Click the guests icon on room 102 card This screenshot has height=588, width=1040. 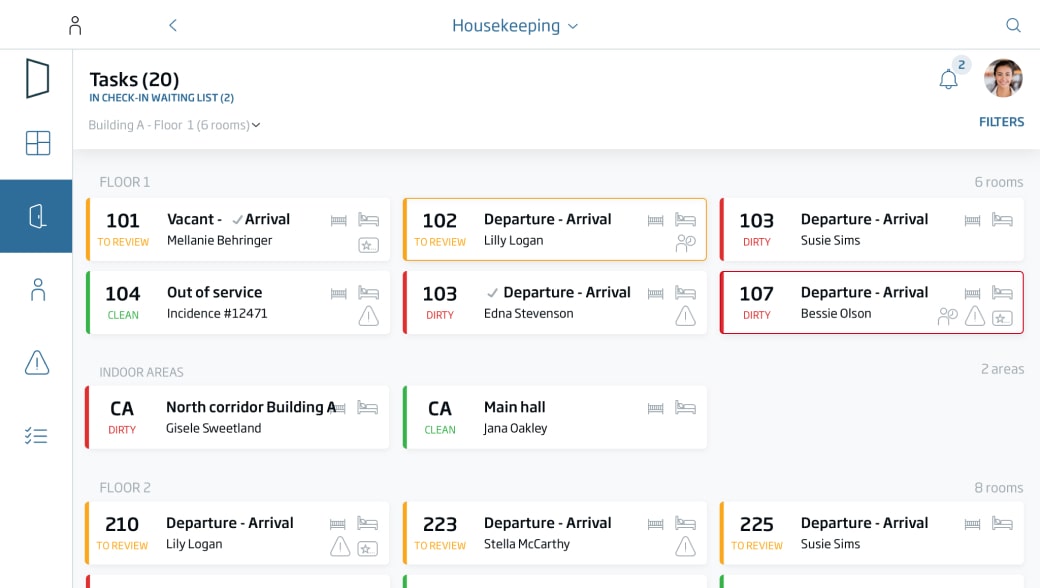click(x=685, y=244)
